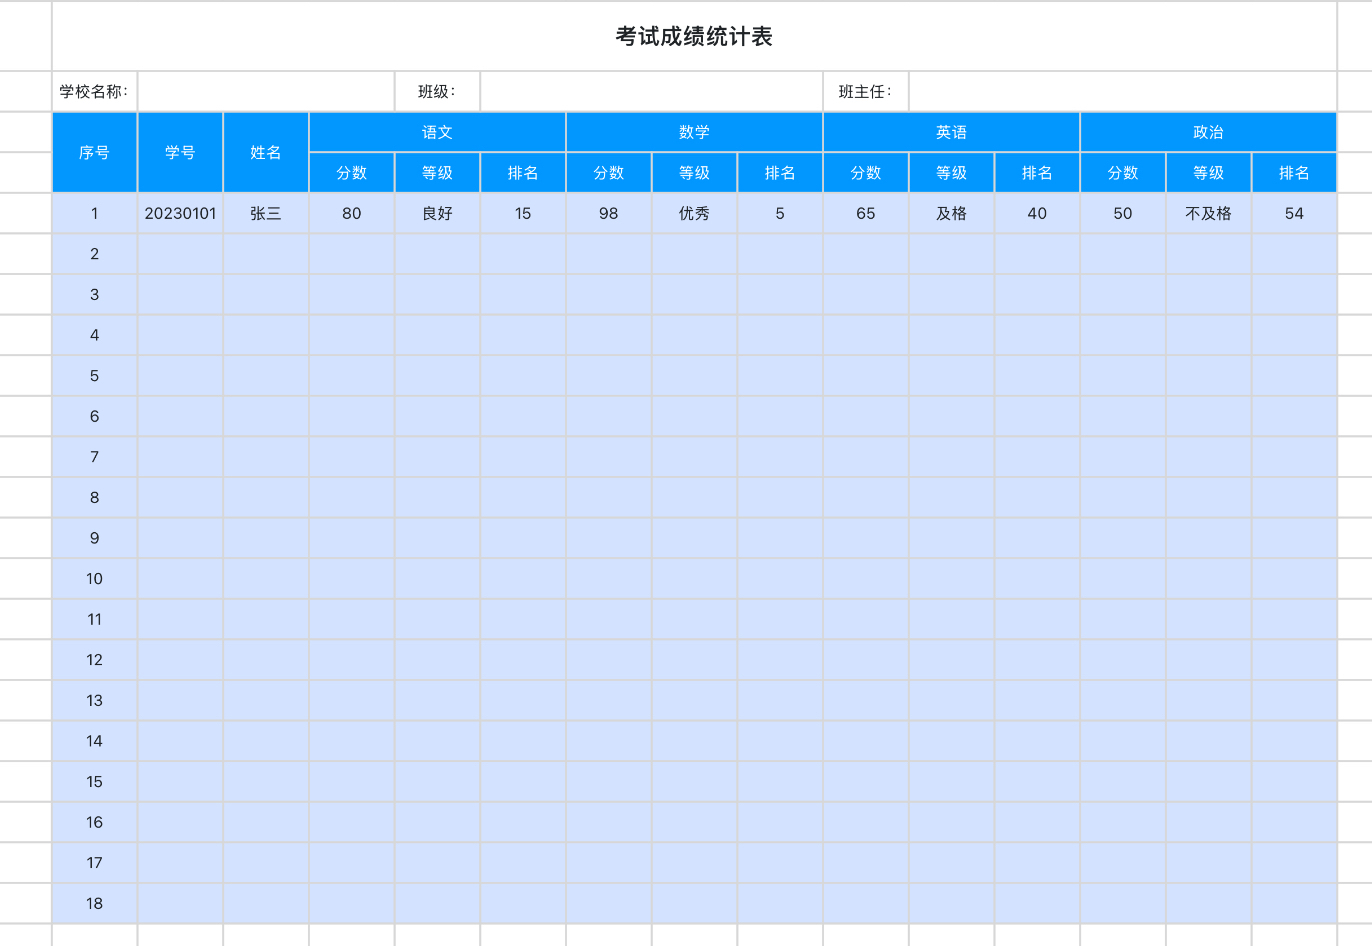Select the 政治 score cell 50
The height and width of the screenshot is (946, 1372).
(x=1123, y=213)
